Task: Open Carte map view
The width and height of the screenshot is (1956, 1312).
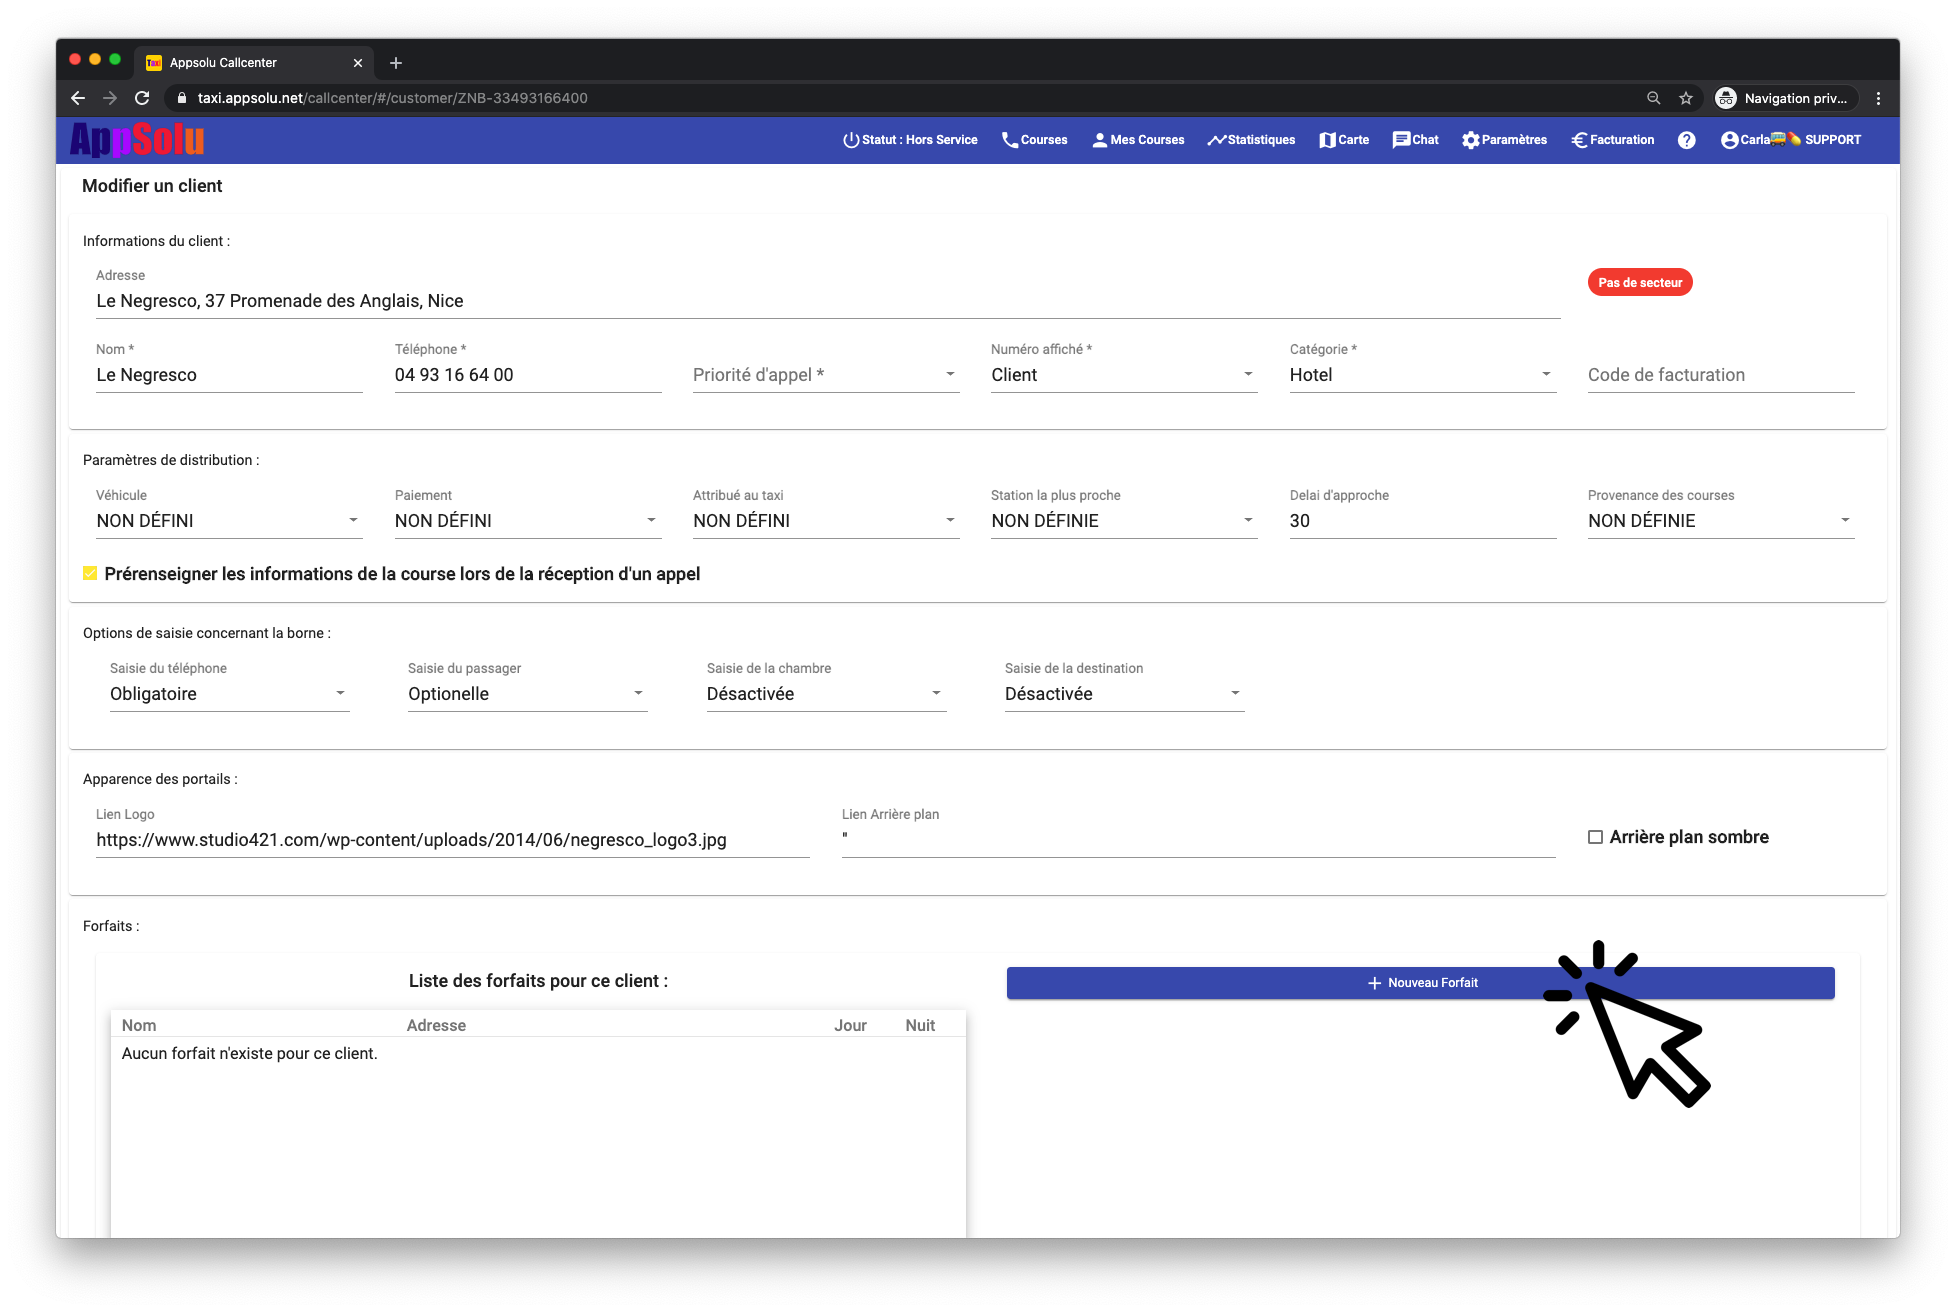Action: [1343, 140]
